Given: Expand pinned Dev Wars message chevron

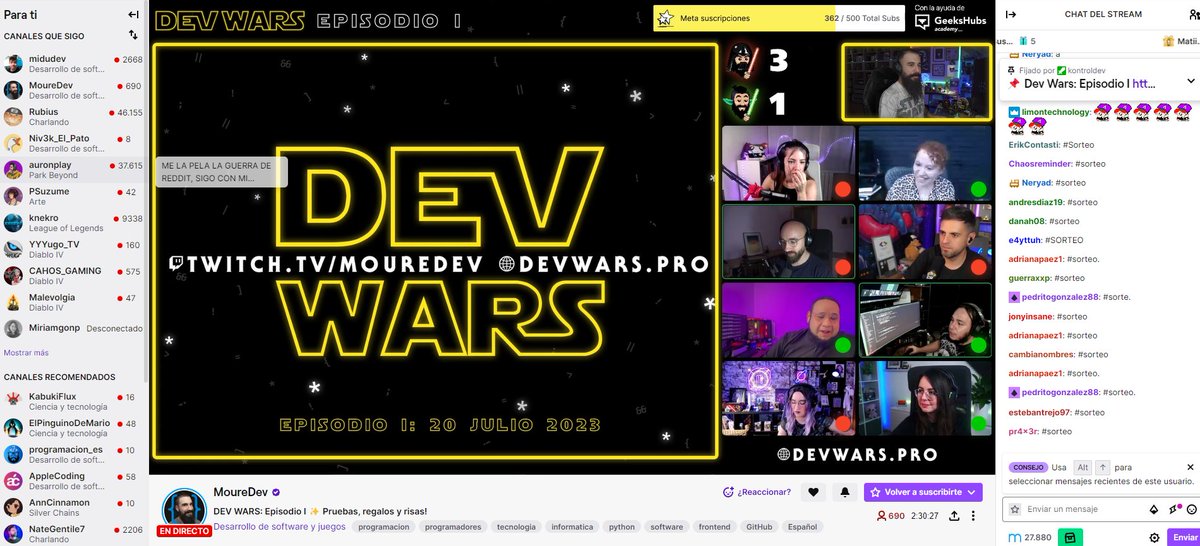Looking at the screenshot, I should tap(1190, 80).
